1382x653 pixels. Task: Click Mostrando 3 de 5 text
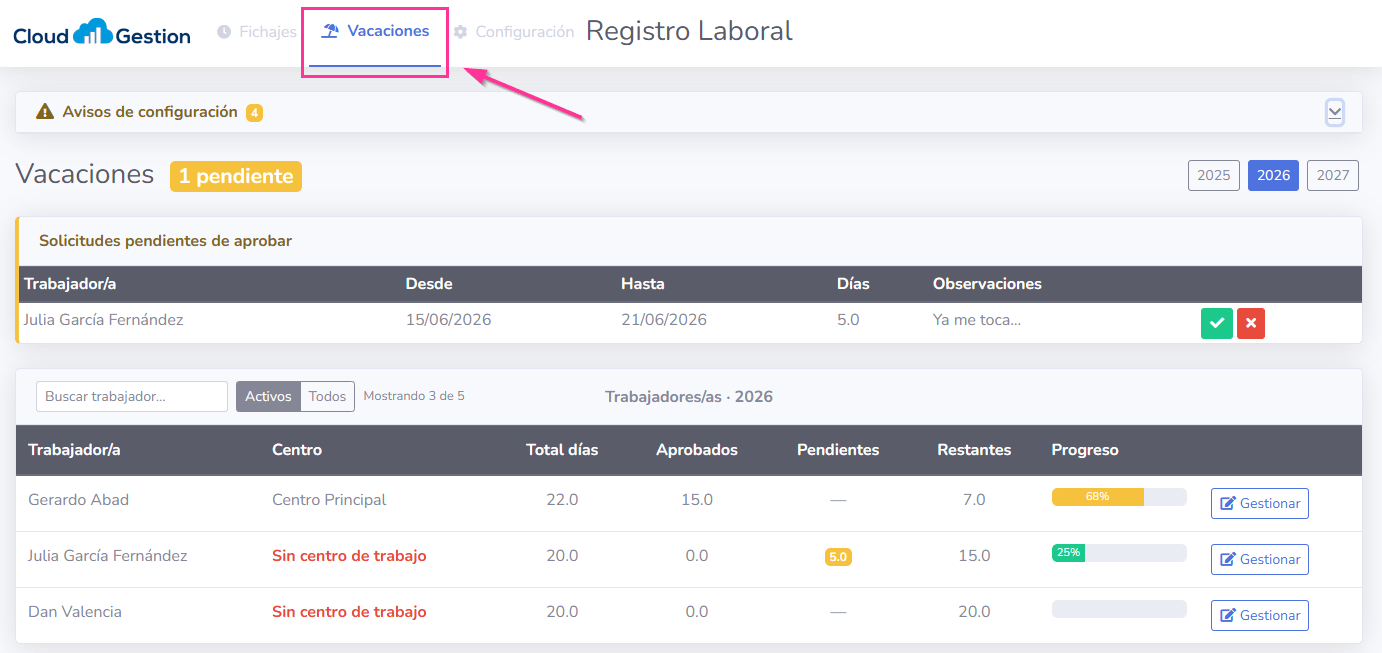click(414, 396)
